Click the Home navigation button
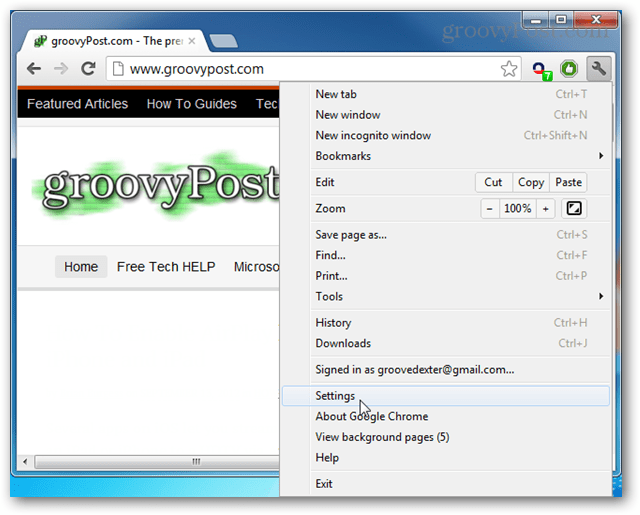This screenshot has height=515, width=640. (81, 266)
